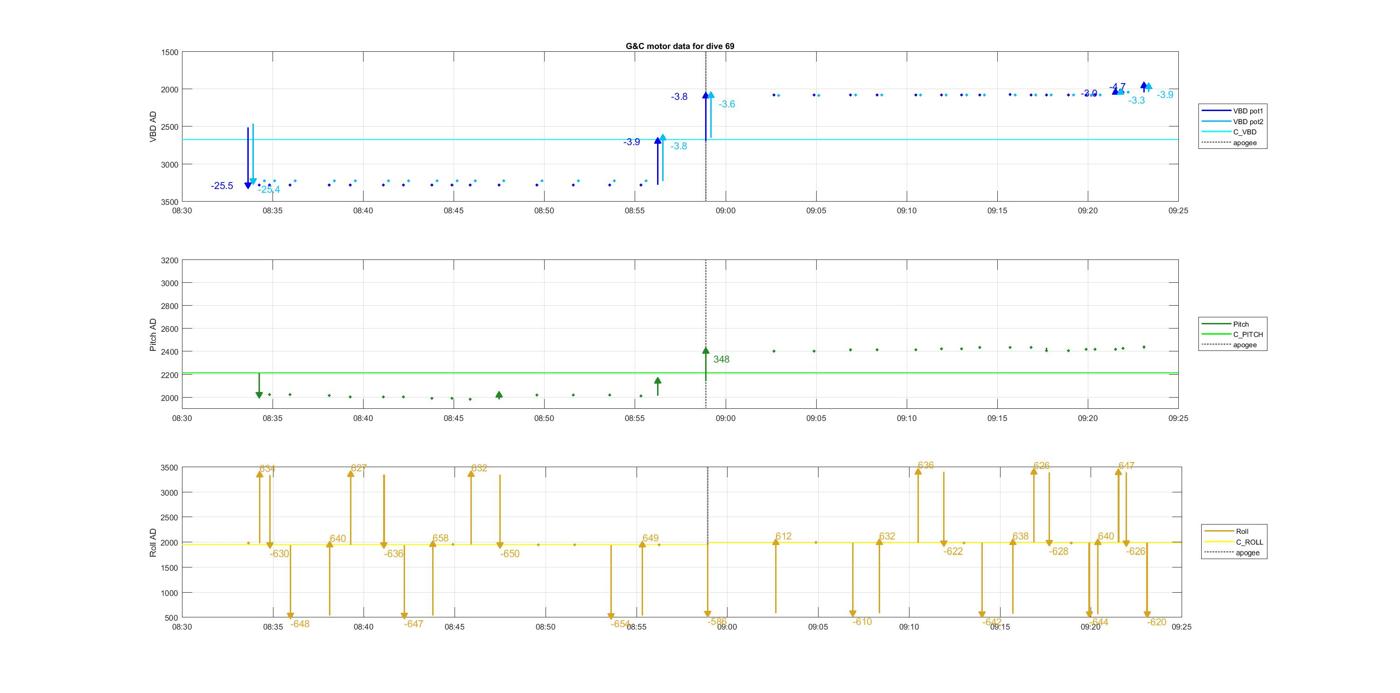Screen dimensions: 1400x693
Task: Click the "626" roll label
Action: [x=1042, y=465]
